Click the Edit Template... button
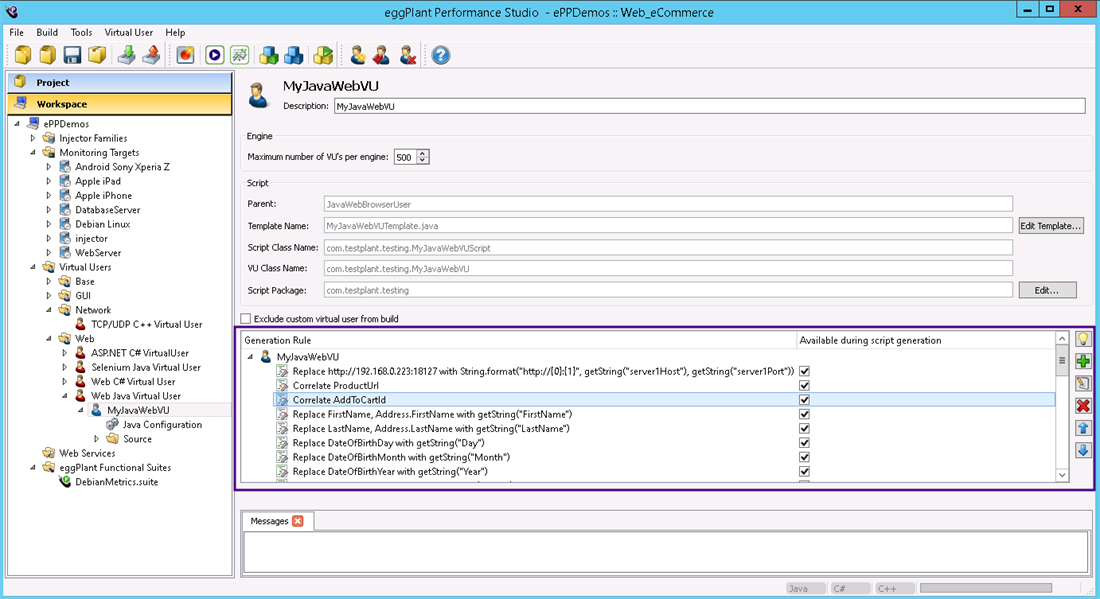The width and height of the screenshot is (1100, 599). click(x=1051, y=226)
